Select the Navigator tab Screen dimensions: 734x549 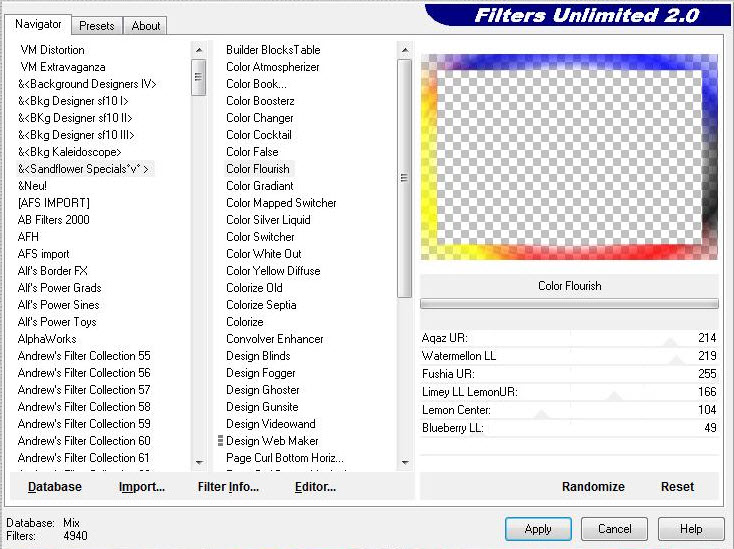pos(38,24)
